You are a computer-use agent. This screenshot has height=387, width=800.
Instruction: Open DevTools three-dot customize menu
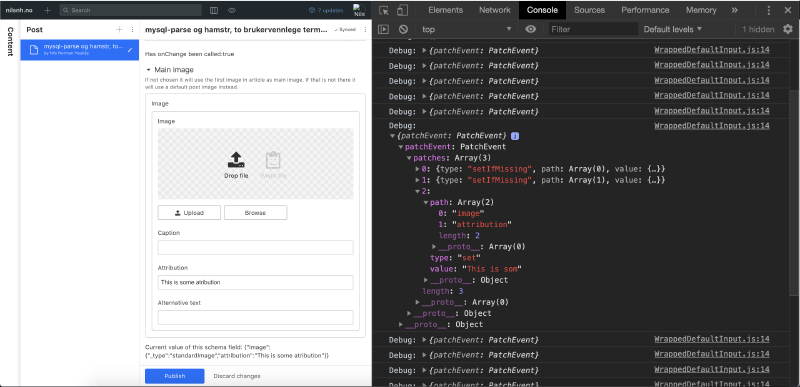pos(769,10)
